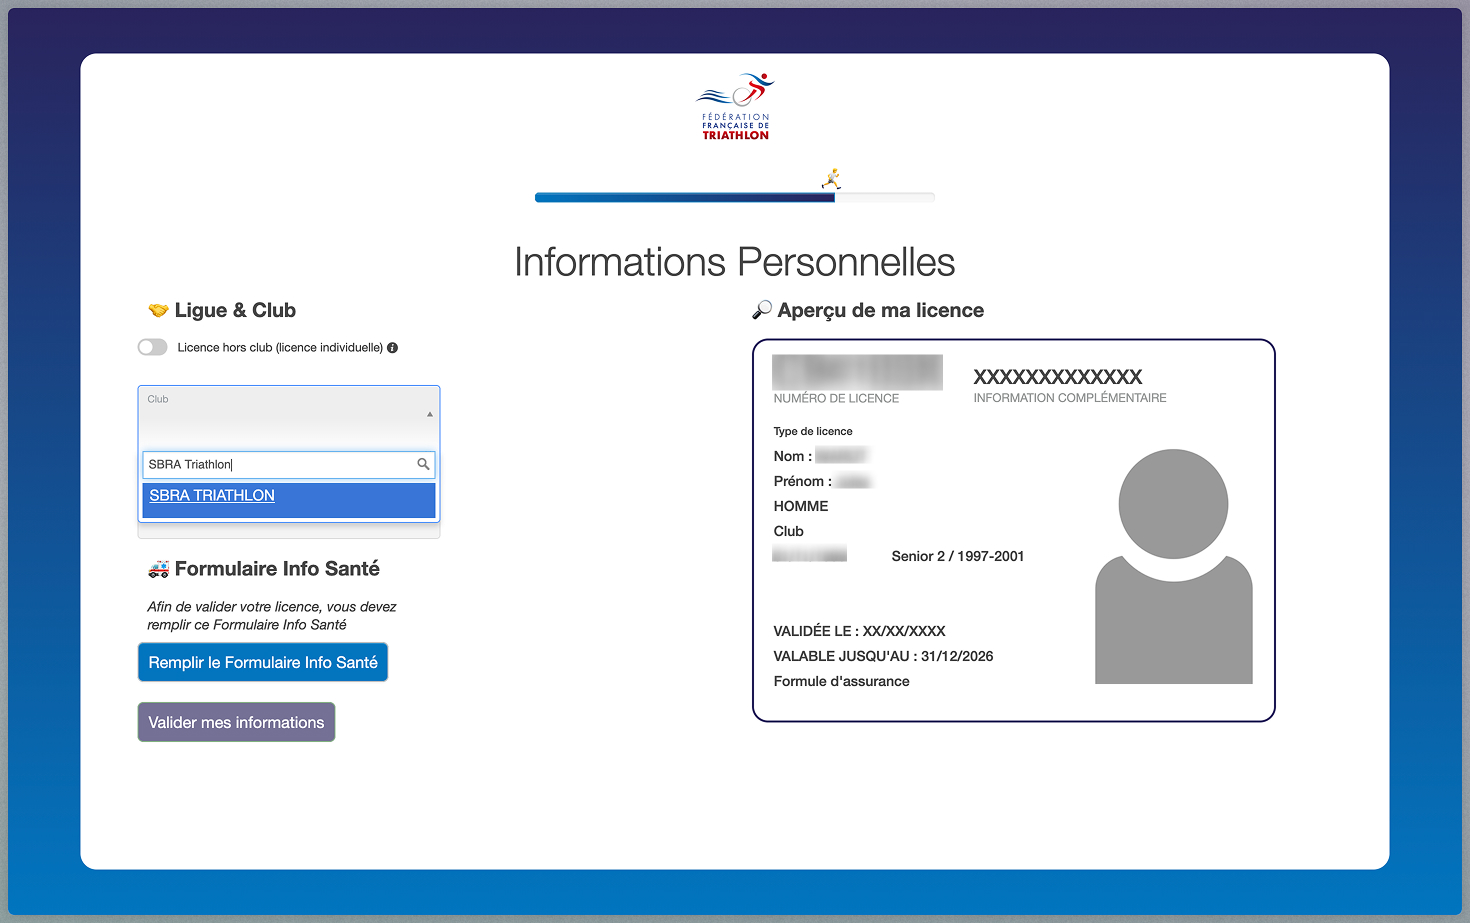This screenshot has width=1470, height=923.
Task: Enable the Licence hors club toggle
Action: (x=153, y=347)
